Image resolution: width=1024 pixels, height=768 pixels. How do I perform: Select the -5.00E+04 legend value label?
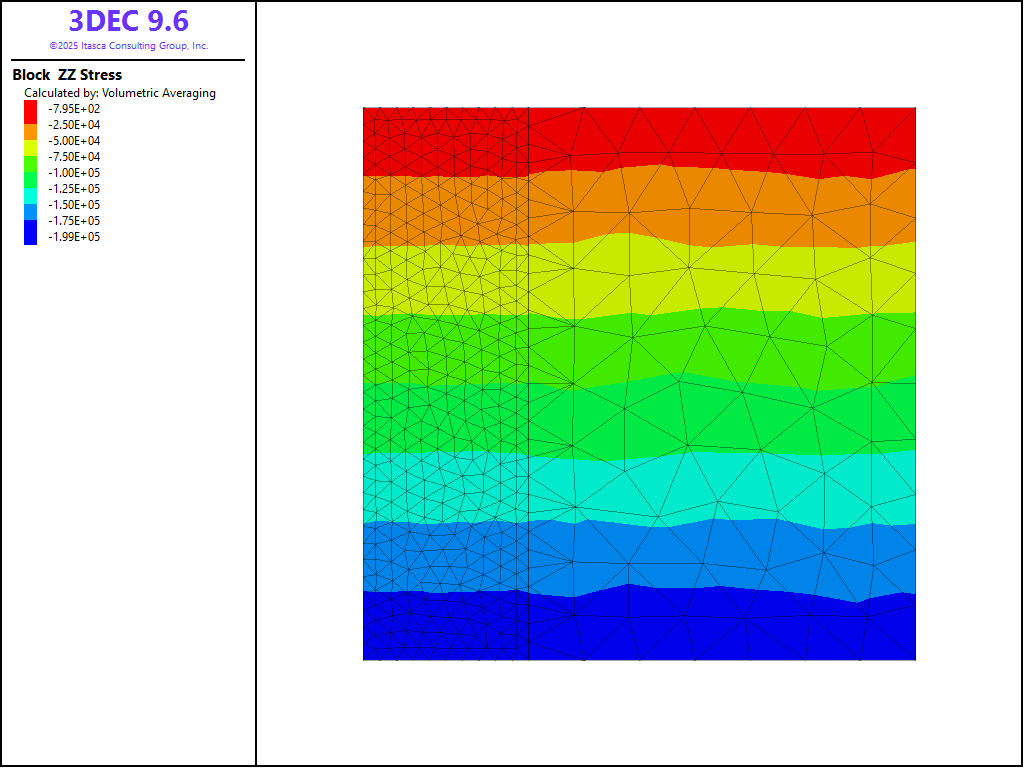tap(74, 141)
